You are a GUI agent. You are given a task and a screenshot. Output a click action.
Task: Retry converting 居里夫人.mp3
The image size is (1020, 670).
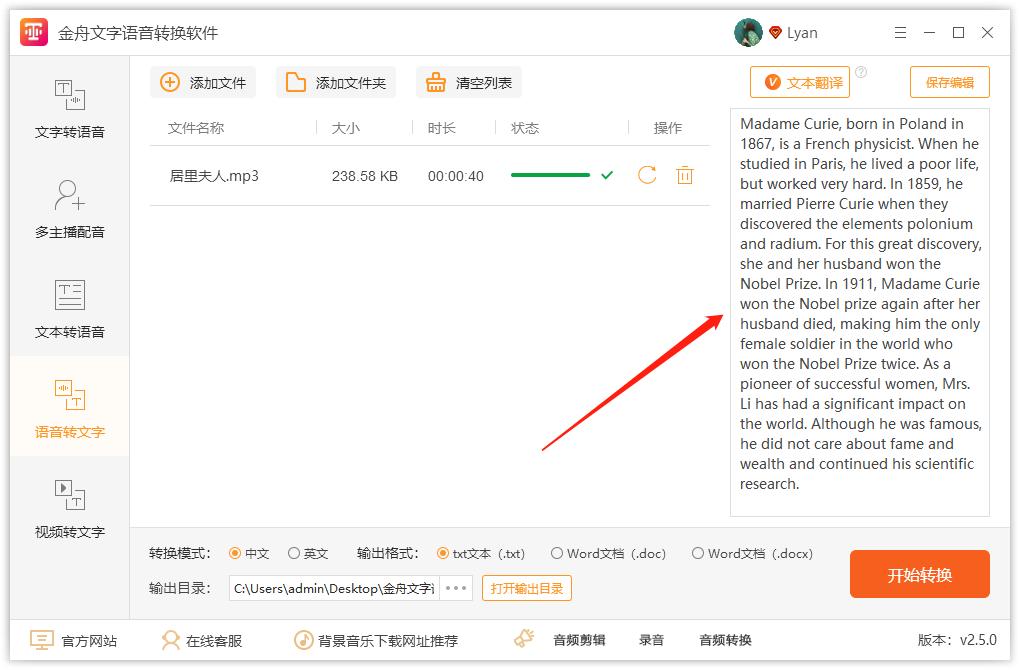[x=644, y=174]
